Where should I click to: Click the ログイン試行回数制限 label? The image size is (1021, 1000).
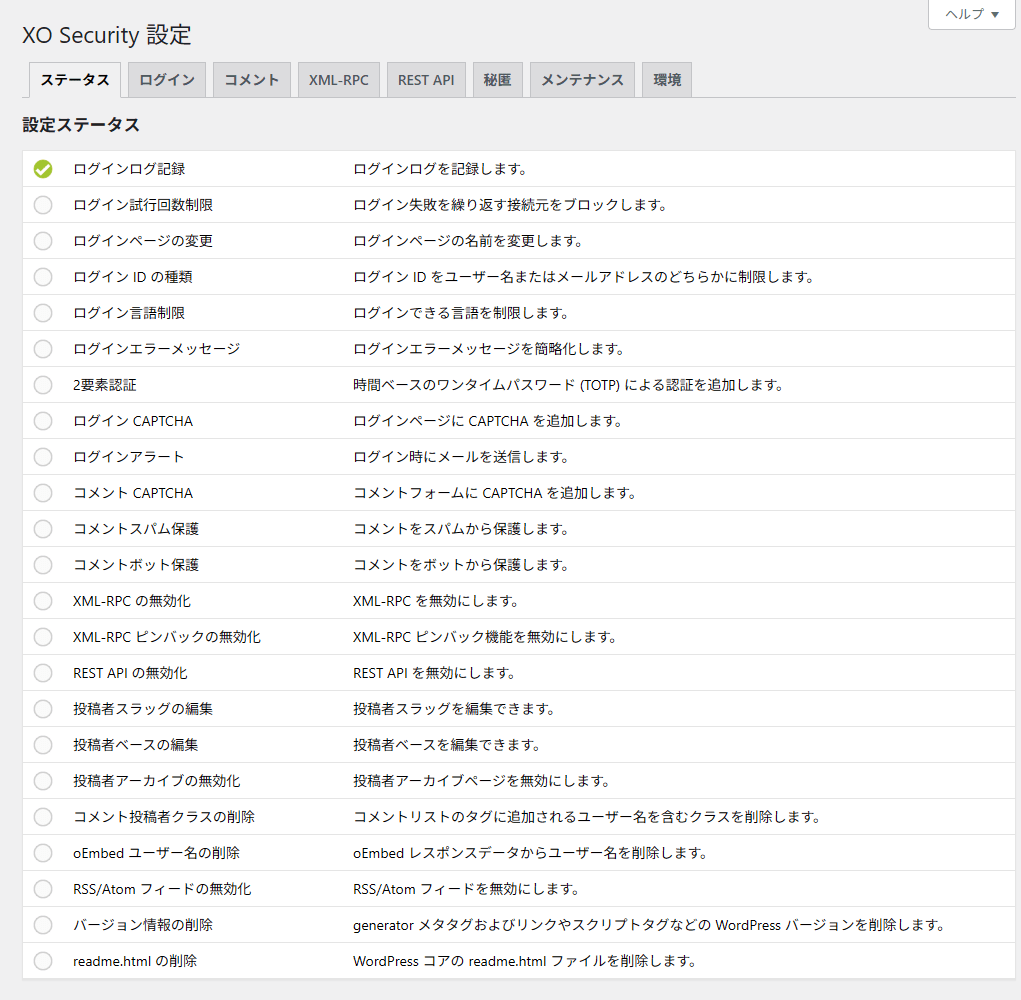point(143,205)
